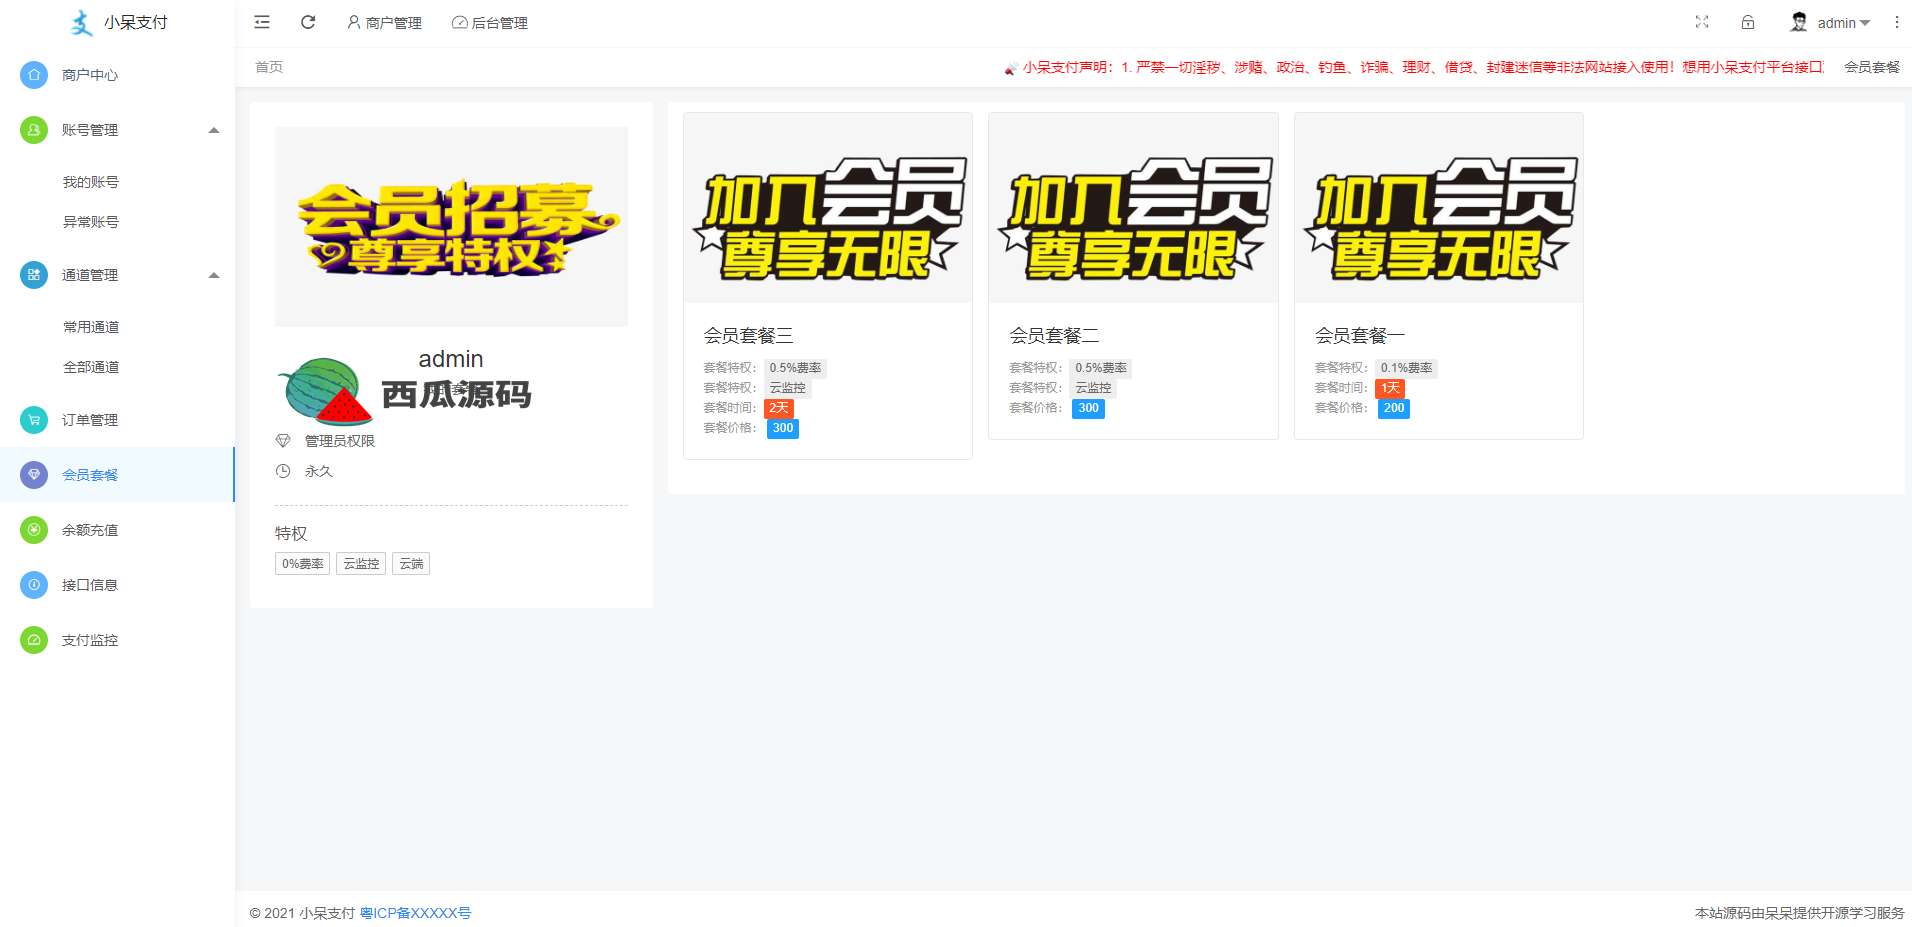
Task: Click 云监控 tag in 会员套餐二
Action: [x=1094, y=388]
